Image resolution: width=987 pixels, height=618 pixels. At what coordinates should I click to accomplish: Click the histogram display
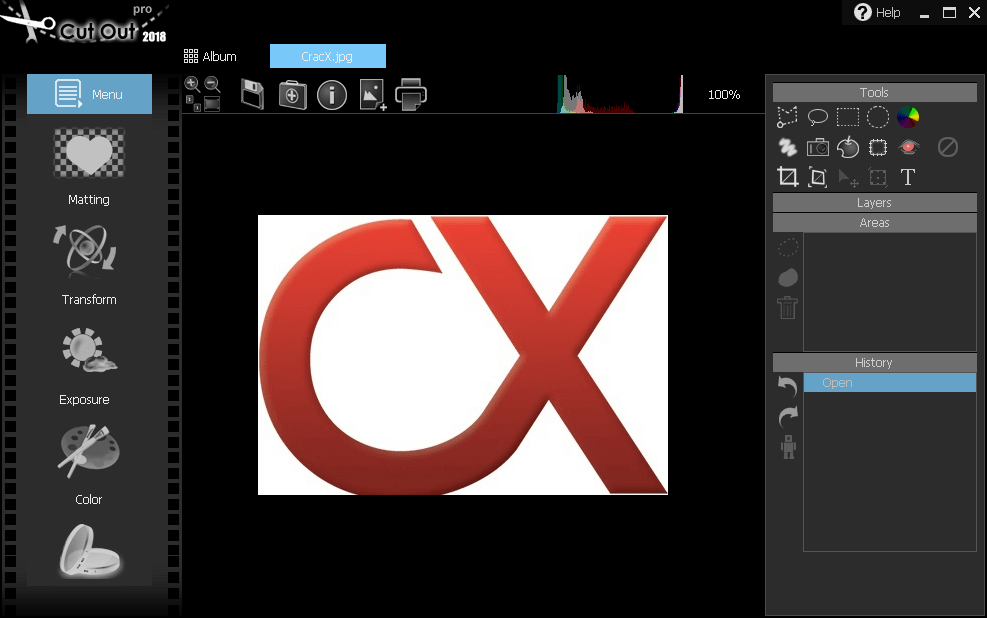[620, 94]
